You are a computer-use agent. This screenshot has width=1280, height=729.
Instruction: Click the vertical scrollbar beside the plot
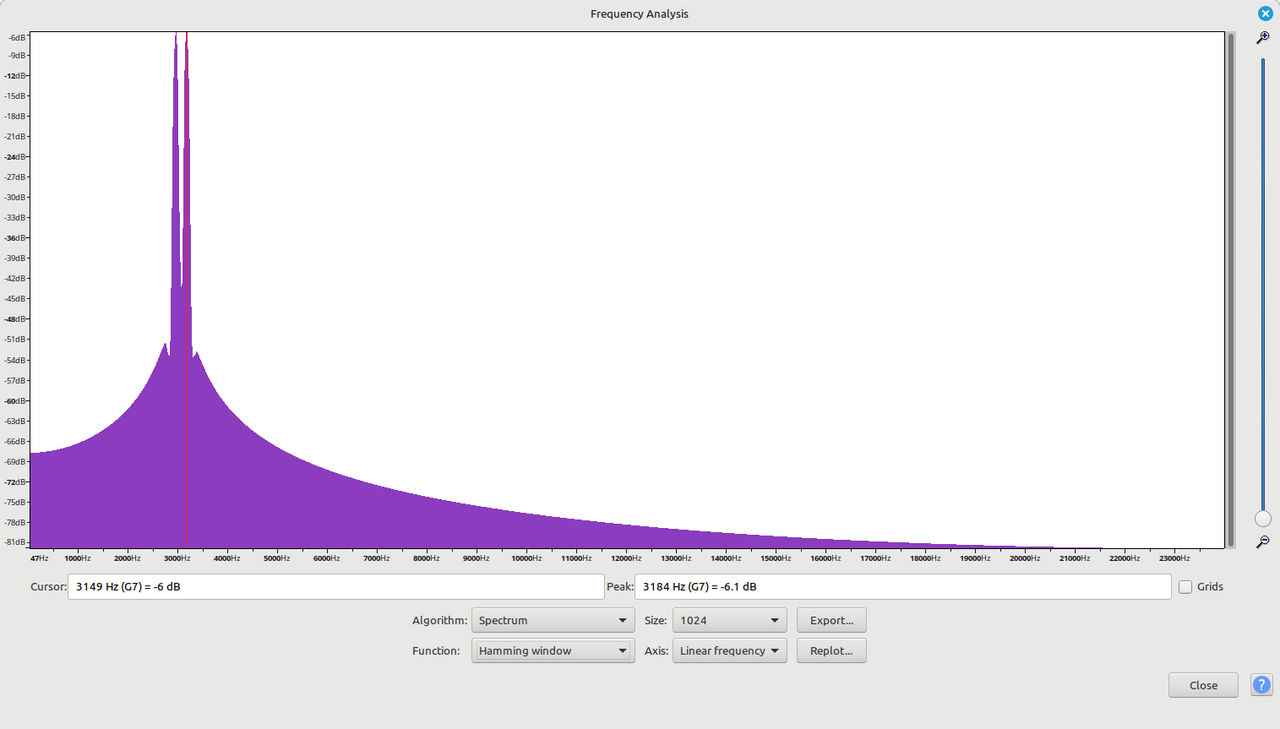(1231, 290)
